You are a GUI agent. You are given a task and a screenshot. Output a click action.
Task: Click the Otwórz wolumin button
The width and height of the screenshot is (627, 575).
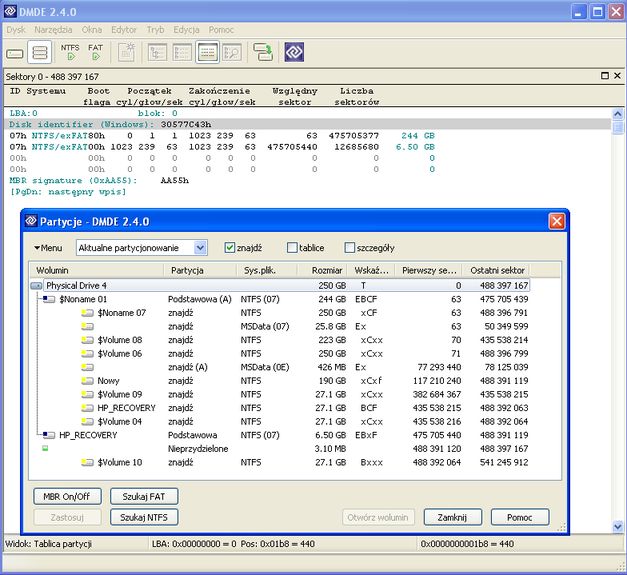point(378,517)
